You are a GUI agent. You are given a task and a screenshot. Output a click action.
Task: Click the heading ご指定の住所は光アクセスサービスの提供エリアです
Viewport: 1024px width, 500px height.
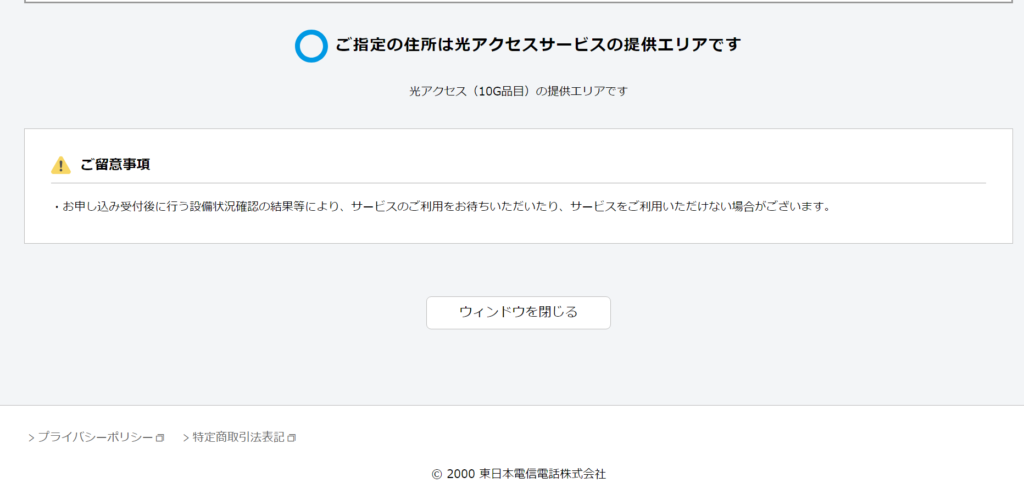[x=538, y=45]
